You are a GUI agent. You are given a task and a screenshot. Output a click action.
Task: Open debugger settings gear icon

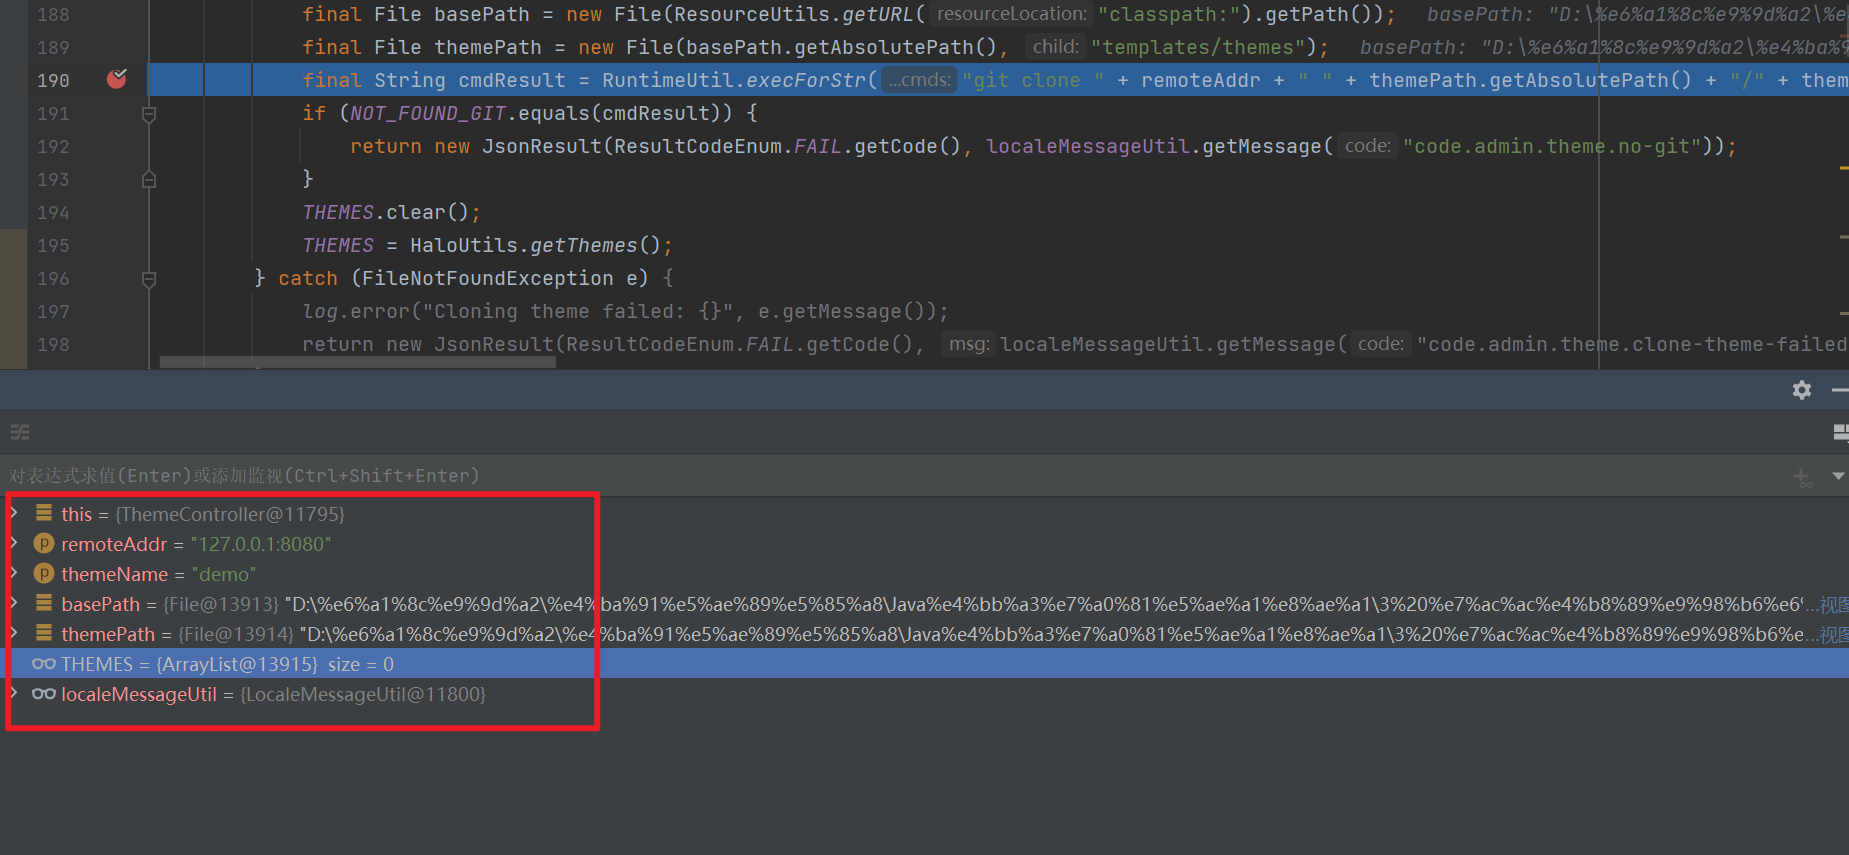point(1802,390)
